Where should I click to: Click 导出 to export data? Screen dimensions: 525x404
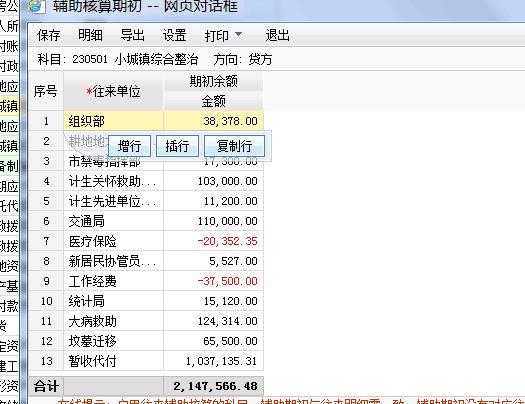click(x=133, y=35)
